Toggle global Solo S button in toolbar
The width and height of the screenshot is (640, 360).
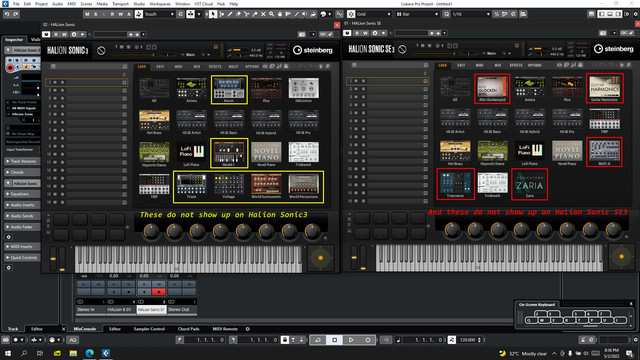coord(96,14)
